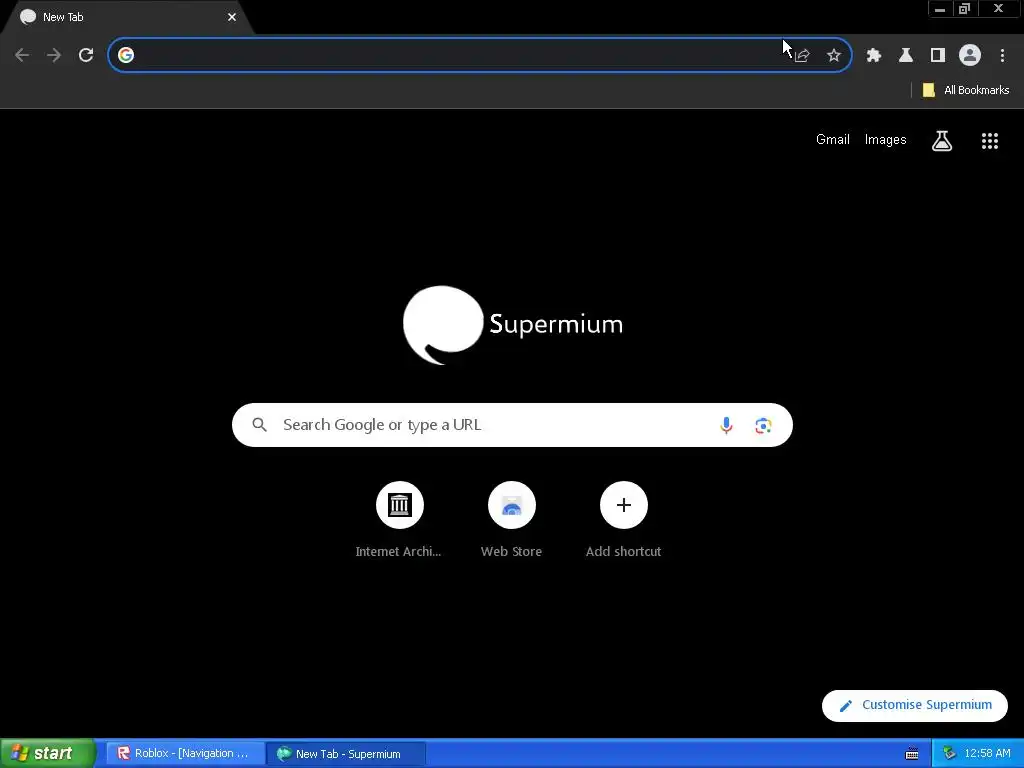Image resolution: width=1024 pixels, height=768 pixels.
Task: Open the three-dot browser menu
Action: point(1002,56)
